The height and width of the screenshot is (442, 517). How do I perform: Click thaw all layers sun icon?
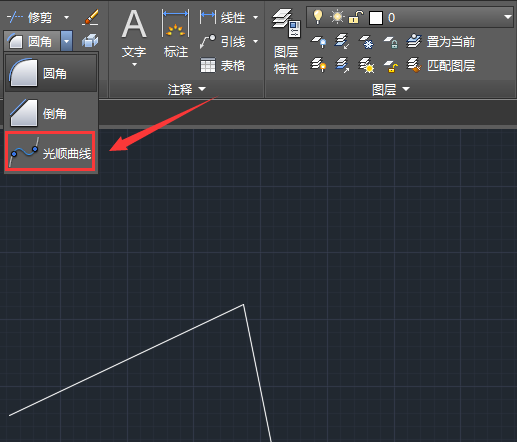click(366, 65)
